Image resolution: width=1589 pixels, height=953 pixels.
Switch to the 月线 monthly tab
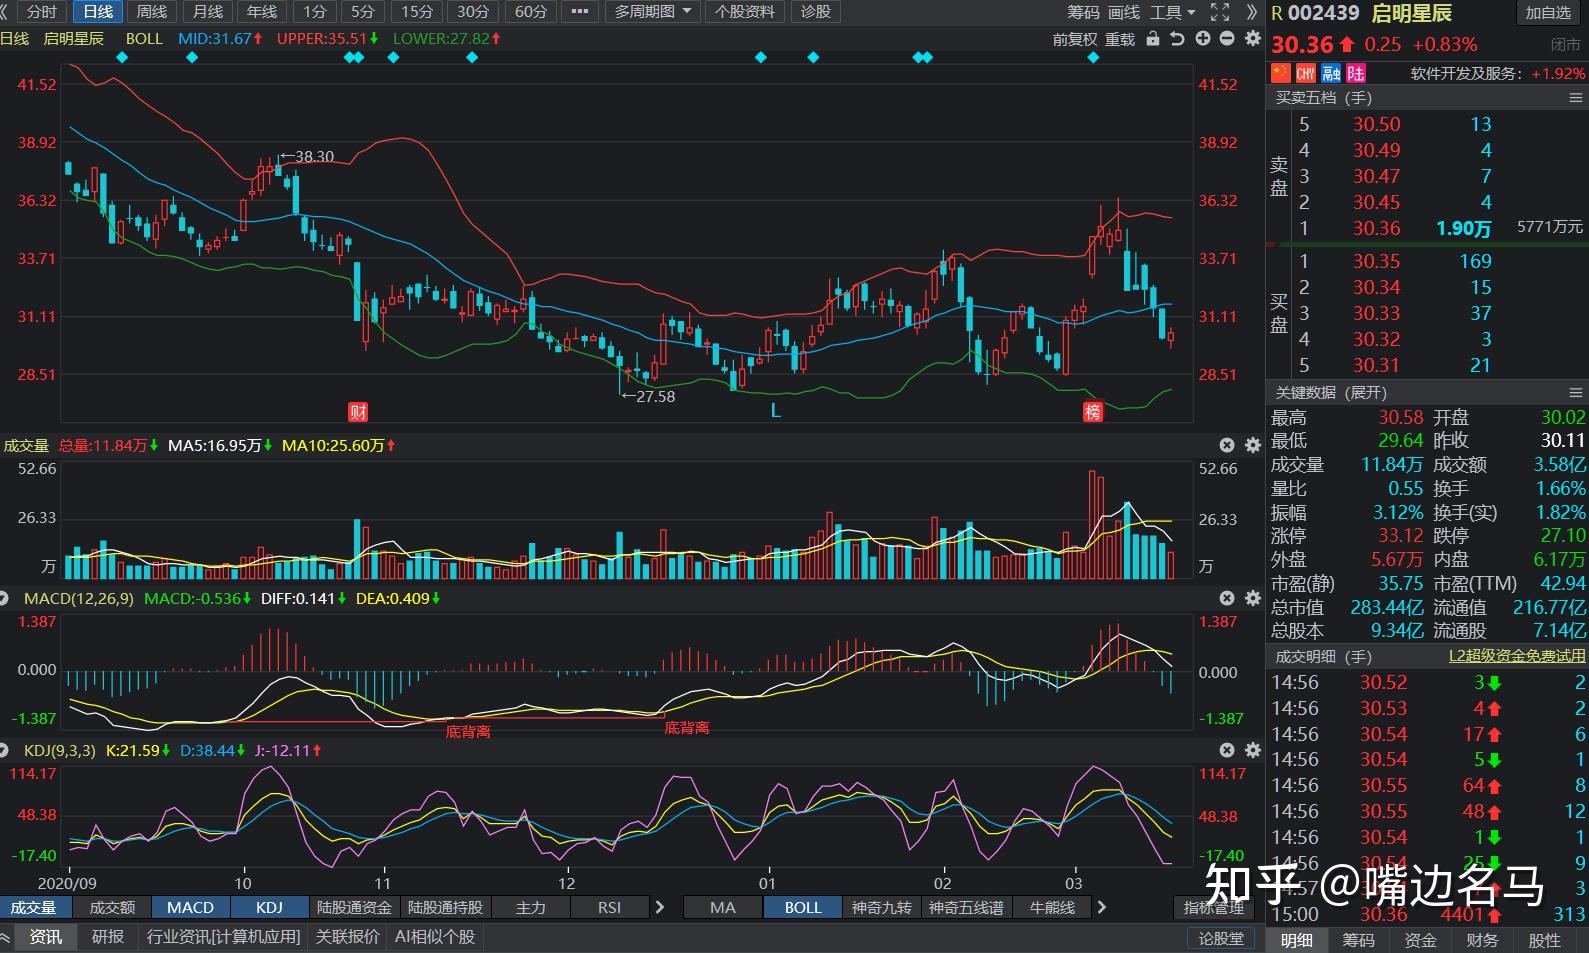(207, 12)
